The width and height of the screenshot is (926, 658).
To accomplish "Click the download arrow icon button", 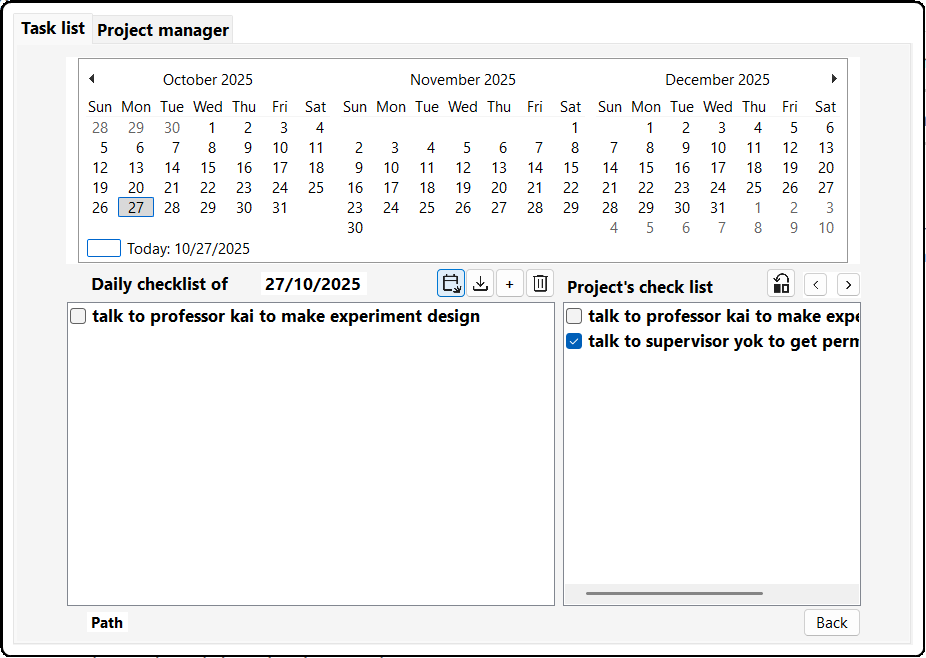I will click(481, 284).
